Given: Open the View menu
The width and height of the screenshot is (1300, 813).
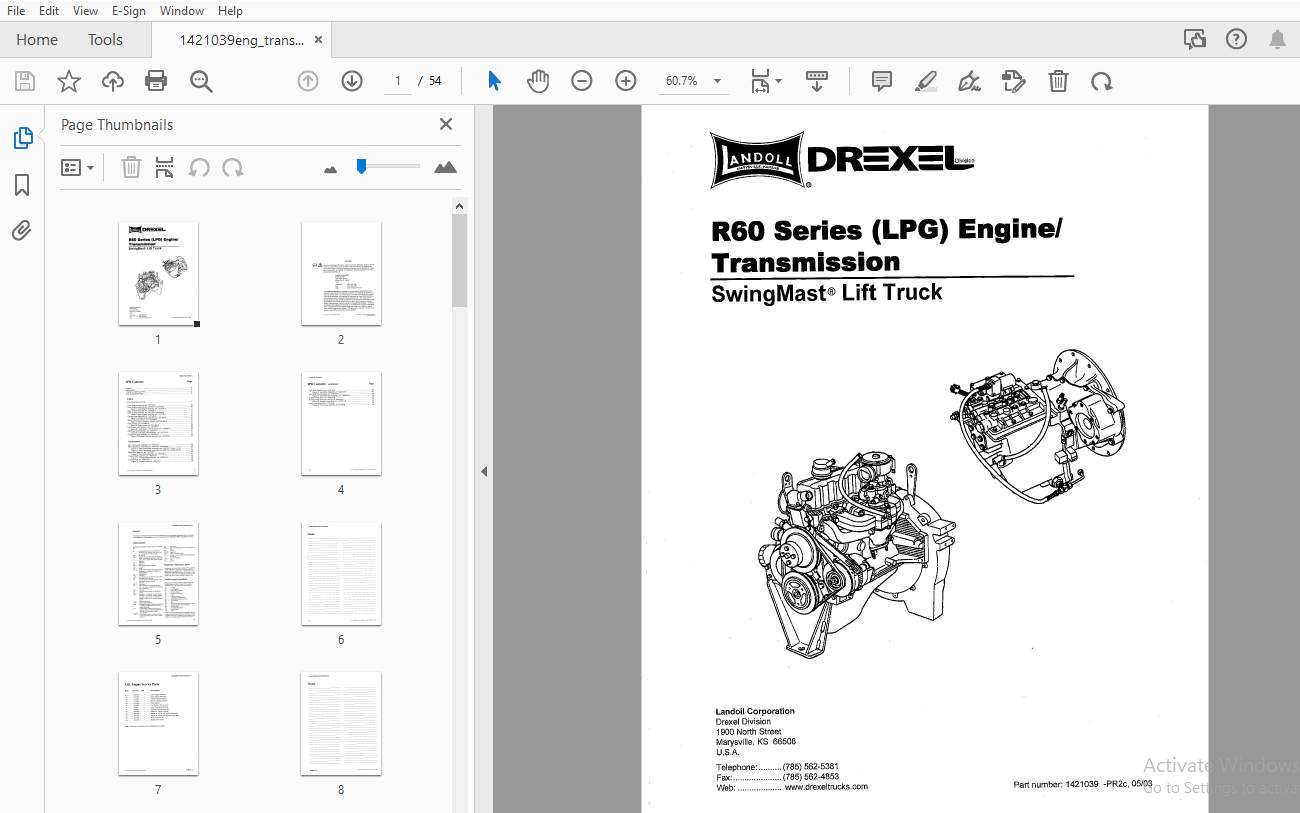Looking at the screenshot, I should click(x=86, y=10).
